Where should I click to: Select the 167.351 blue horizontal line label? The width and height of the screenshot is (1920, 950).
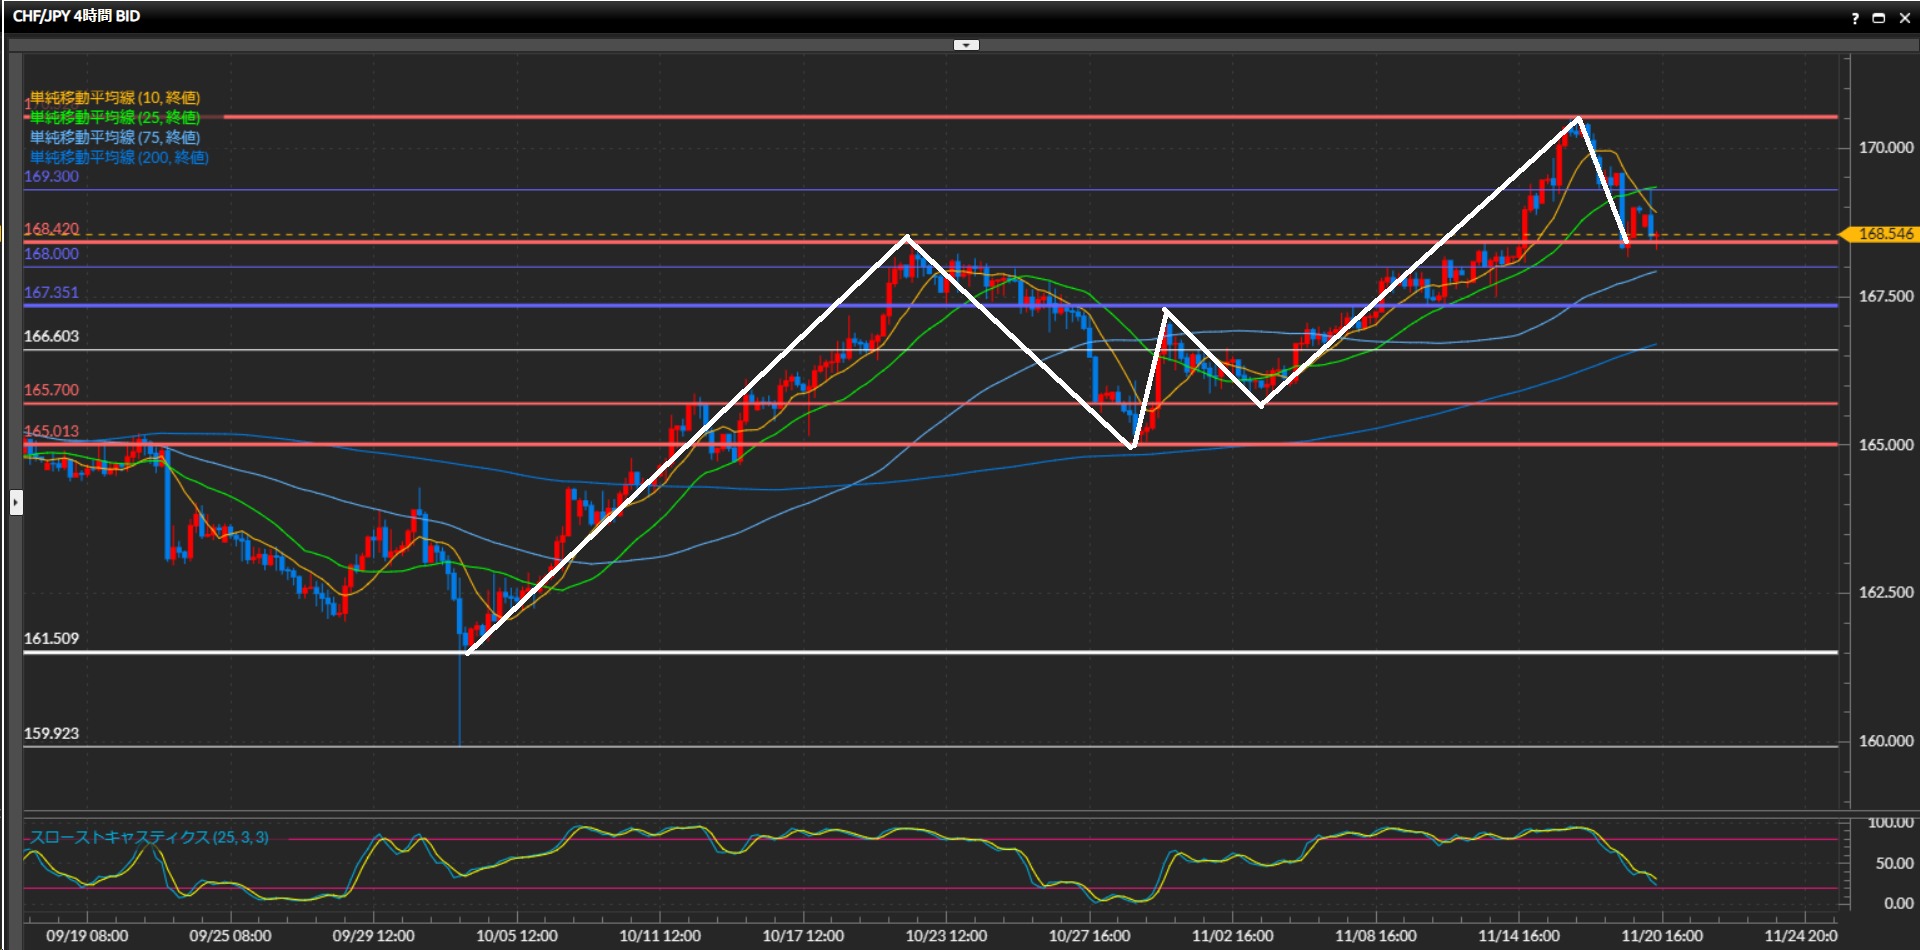coord(51,292)
